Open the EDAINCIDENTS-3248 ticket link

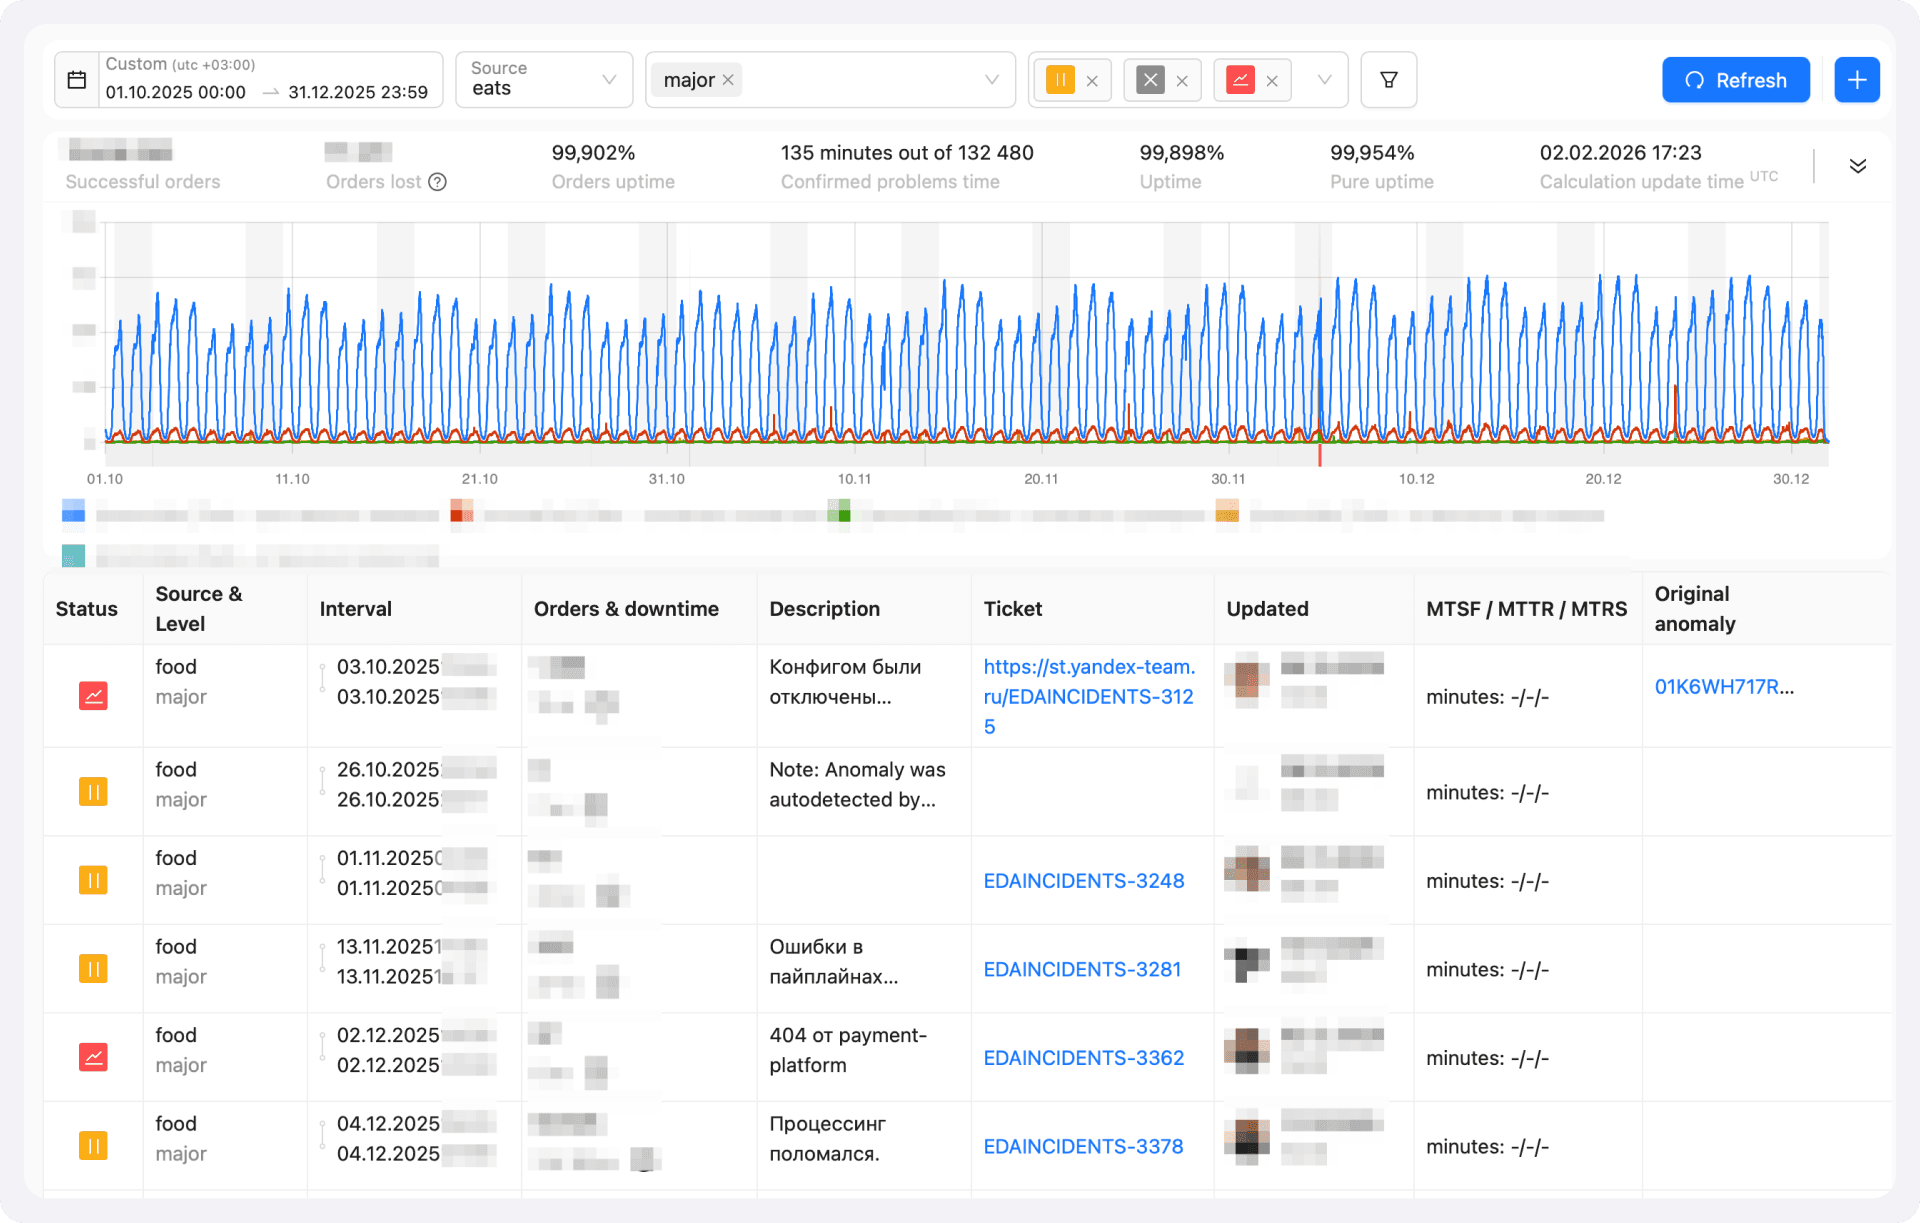[1083, 881]
